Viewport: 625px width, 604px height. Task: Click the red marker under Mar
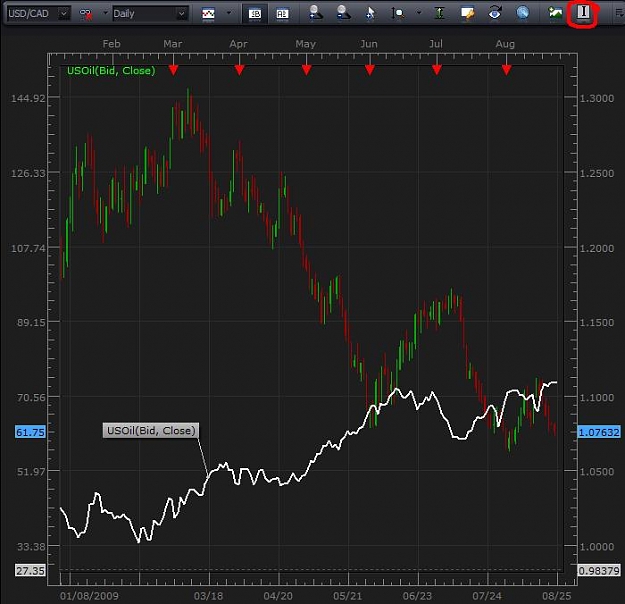pos(173,70)
